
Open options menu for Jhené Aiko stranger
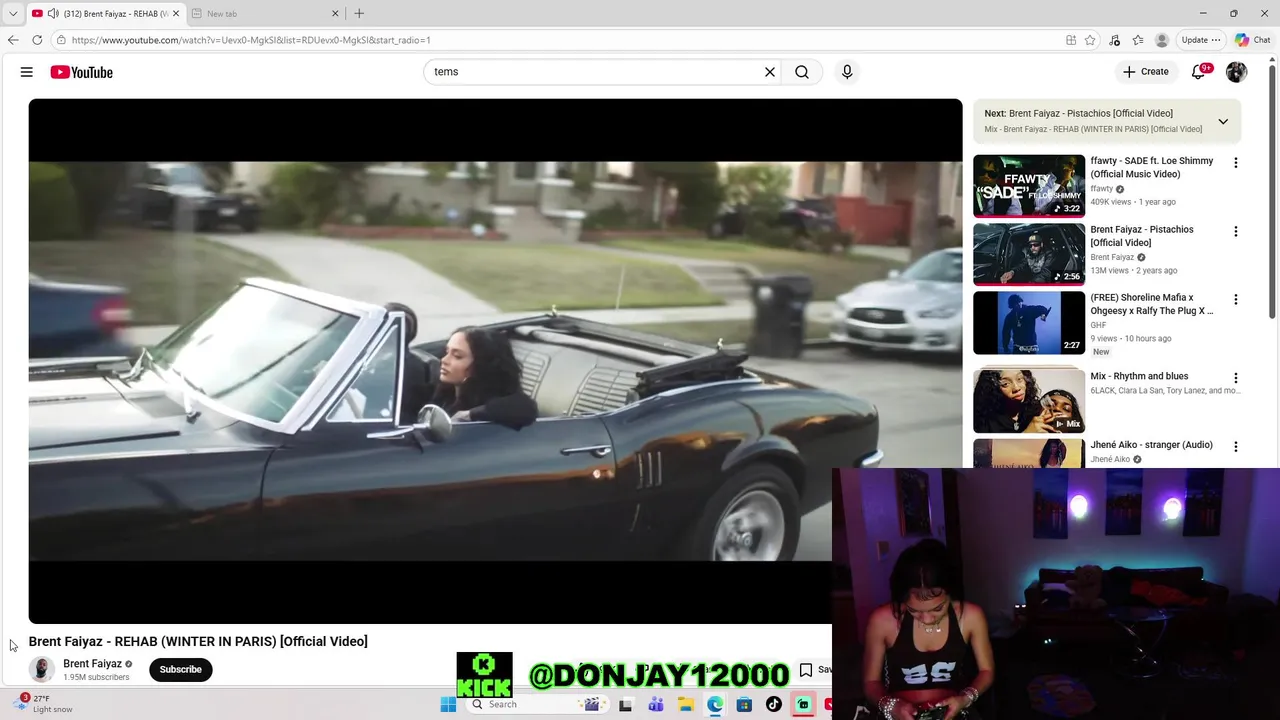click(1236, 447)
